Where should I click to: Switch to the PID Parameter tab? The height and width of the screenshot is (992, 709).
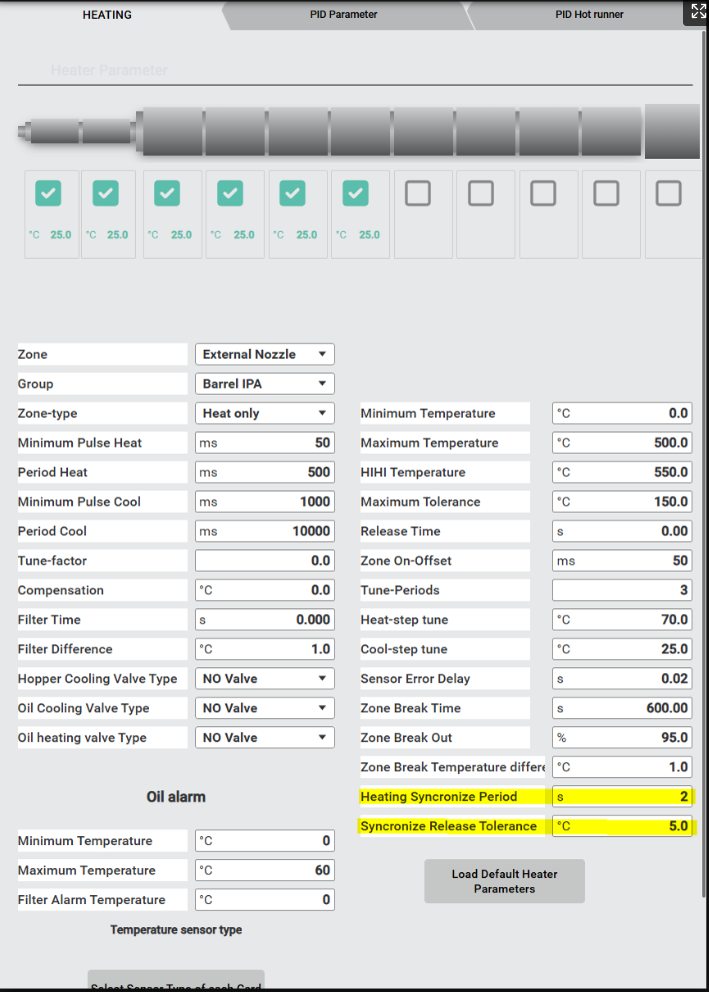tap(343, 15)
